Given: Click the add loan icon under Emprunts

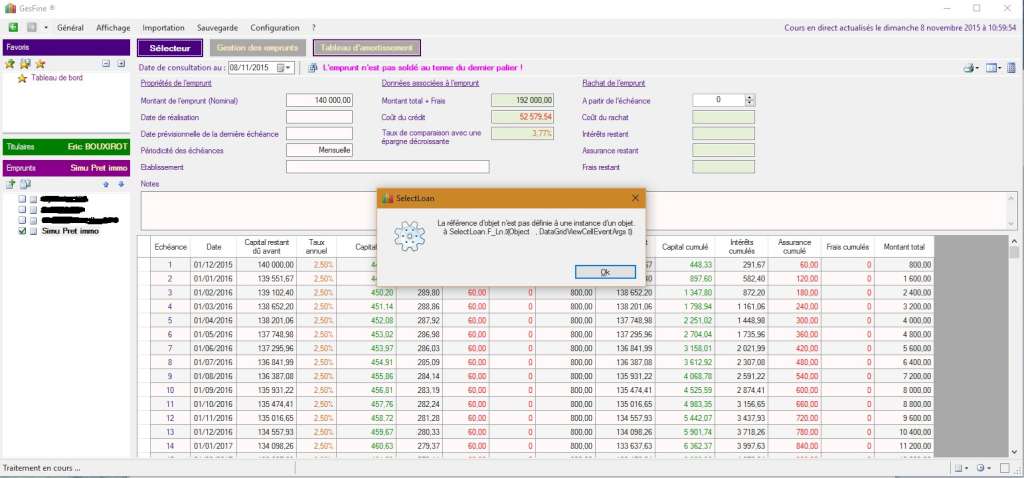Looking at the screenshot, I should pyautogui.click(x=11, y=184).
